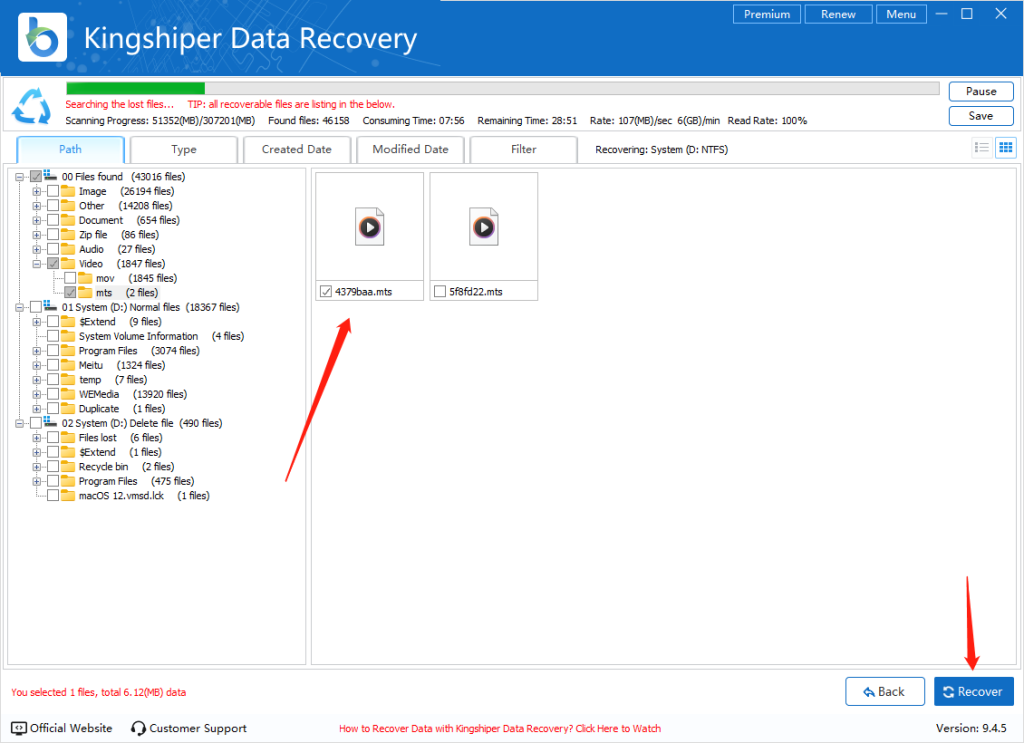
Task: Click the Premium button
Action: coord(767,14)
